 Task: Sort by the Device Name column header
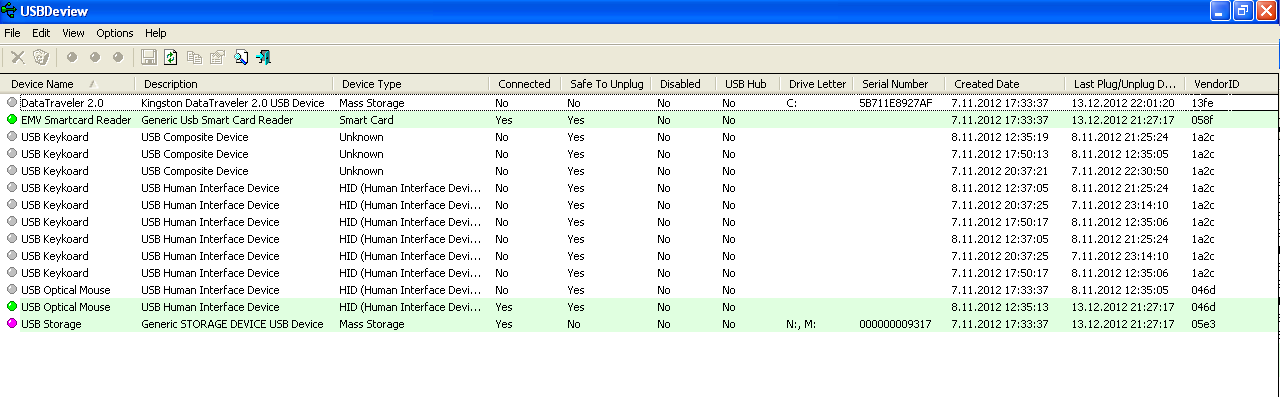click(x=67, y=84)
